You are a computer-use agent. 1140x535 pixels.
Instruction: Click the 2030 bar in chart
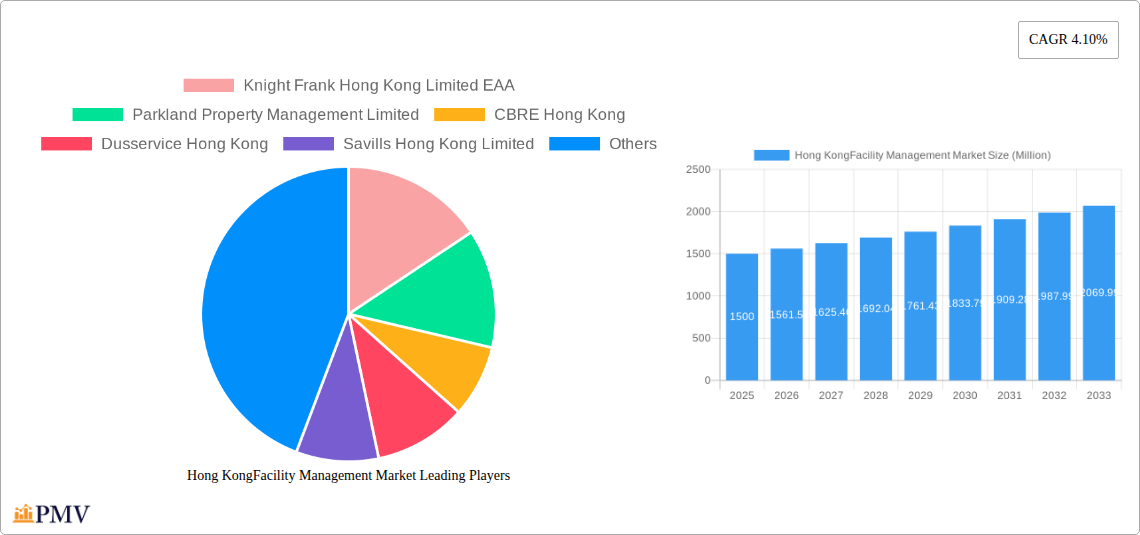point(965,302)
